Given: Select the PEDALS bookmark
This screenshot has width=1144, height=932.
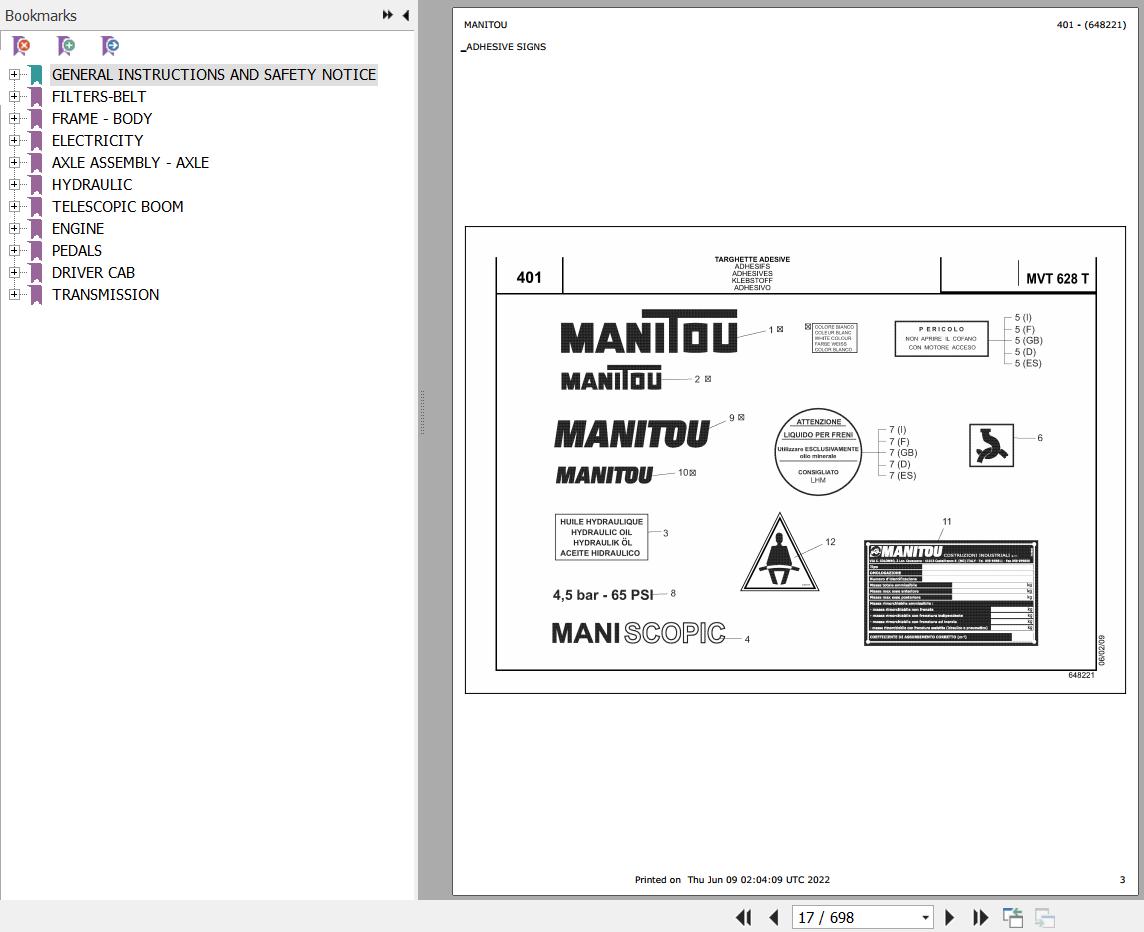Looking at the screenshot, I should (77, 250).
